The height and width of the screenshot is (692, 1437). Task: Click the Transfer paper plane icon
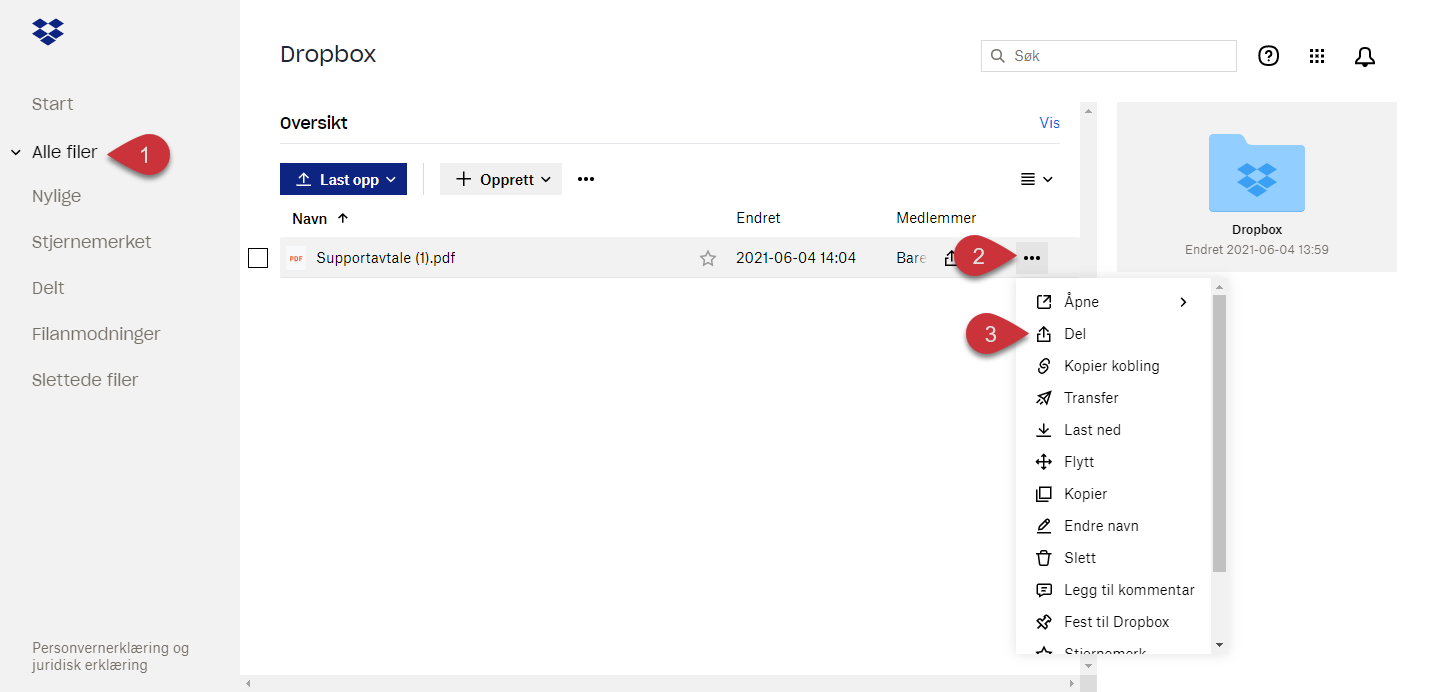pos(1044,398)
